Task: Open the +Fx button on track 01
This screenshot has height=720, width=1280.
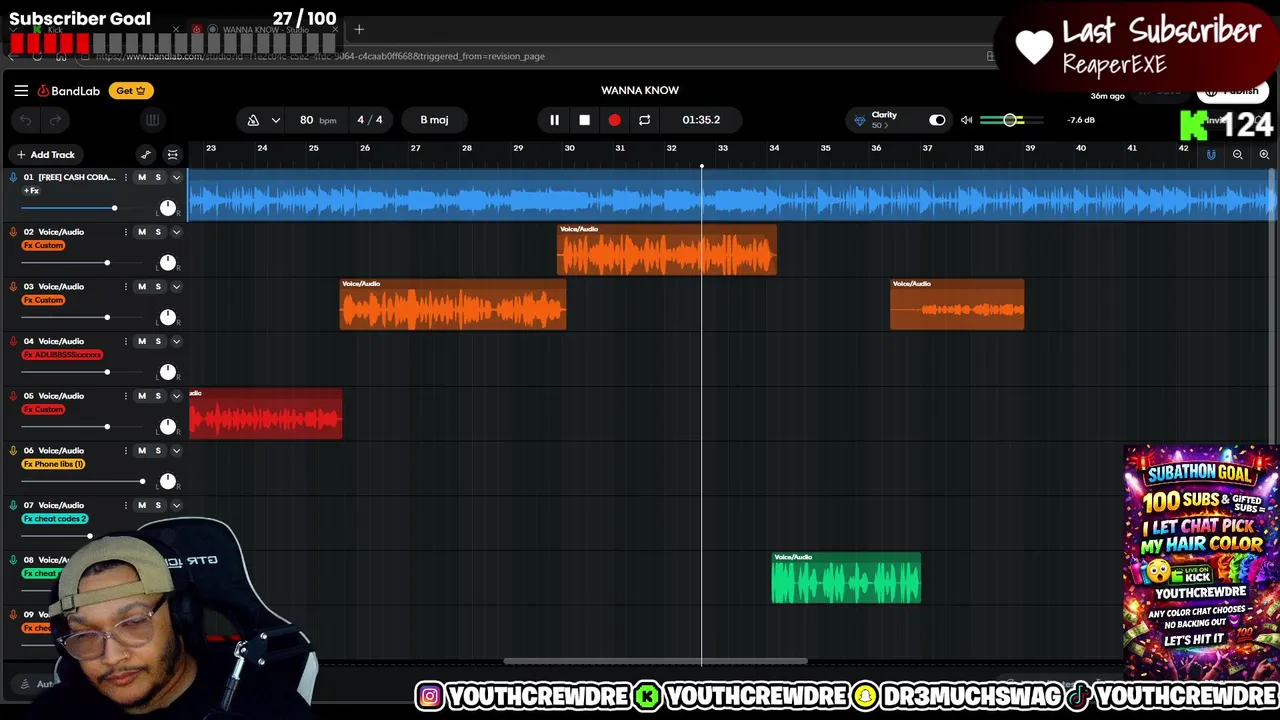Action: (x=31, y=190)
